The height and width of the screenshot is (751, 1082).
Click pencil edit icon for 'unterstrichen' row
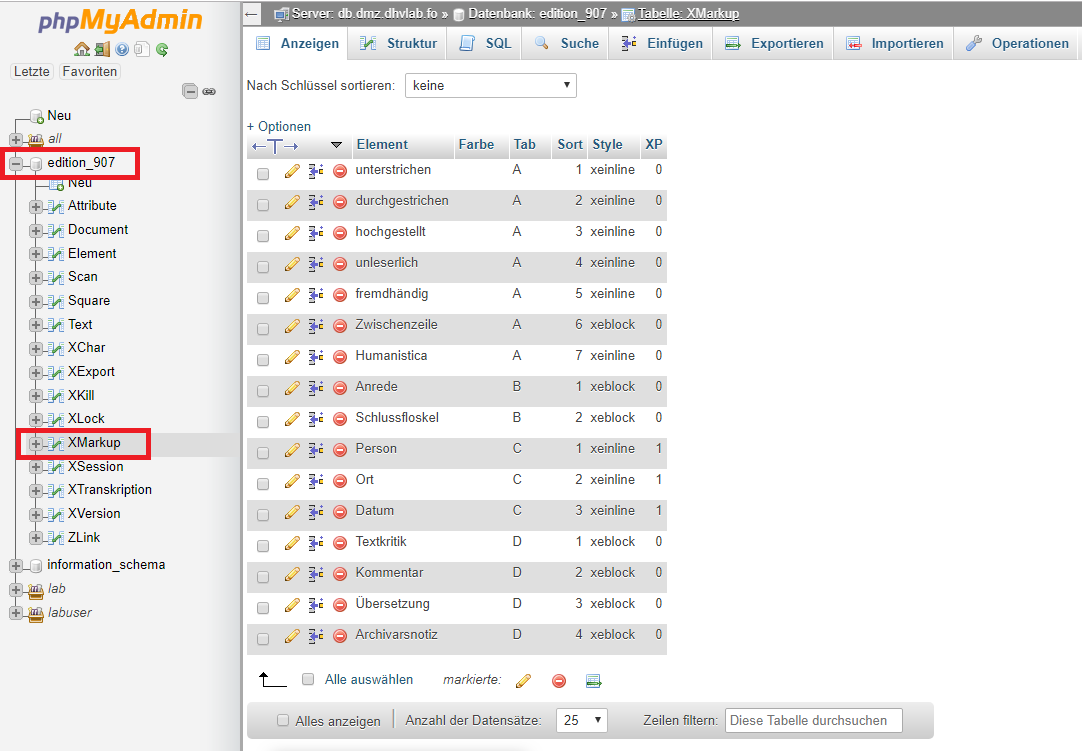pyautogui.click(x=292, y=171)
